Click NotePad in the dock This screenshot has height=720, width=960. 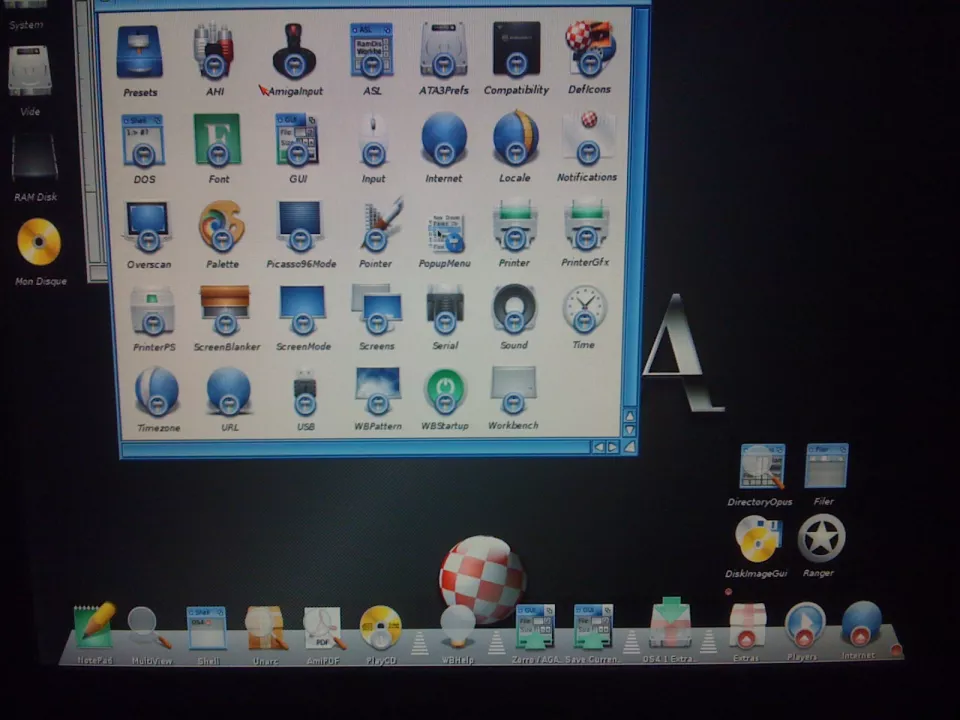tap(95, 627)
